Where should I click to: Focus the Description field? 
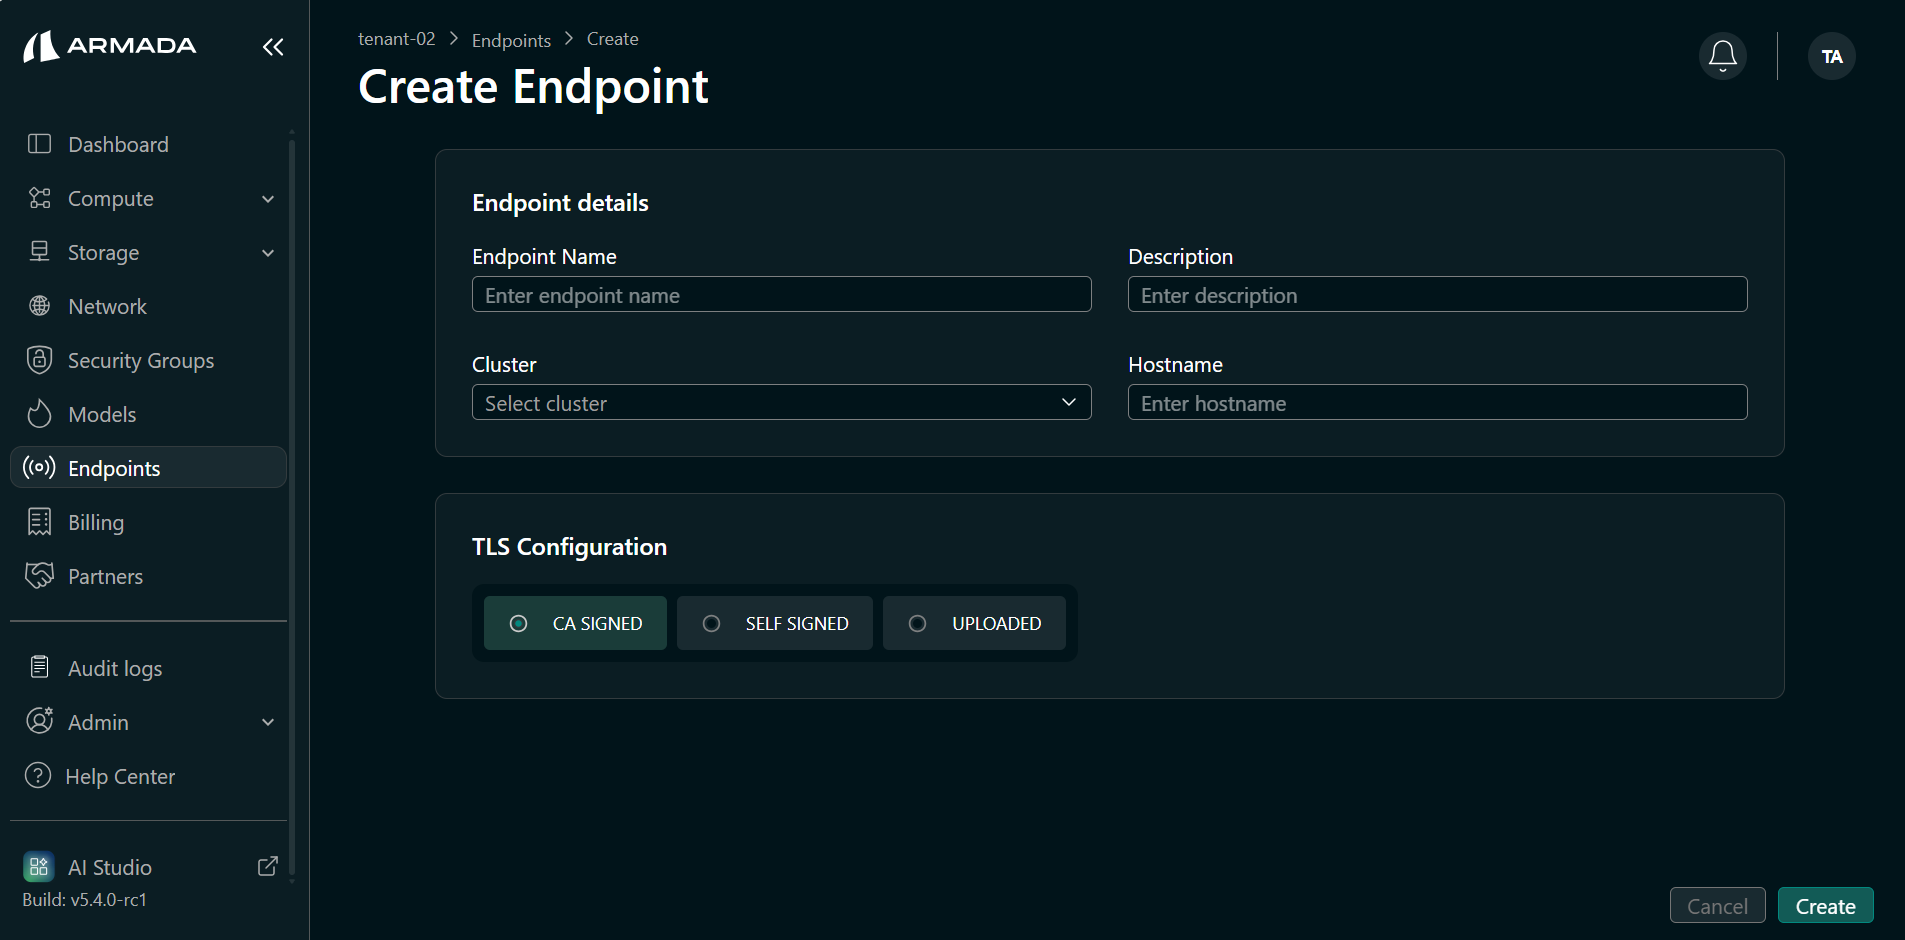tap(1437, 294)
